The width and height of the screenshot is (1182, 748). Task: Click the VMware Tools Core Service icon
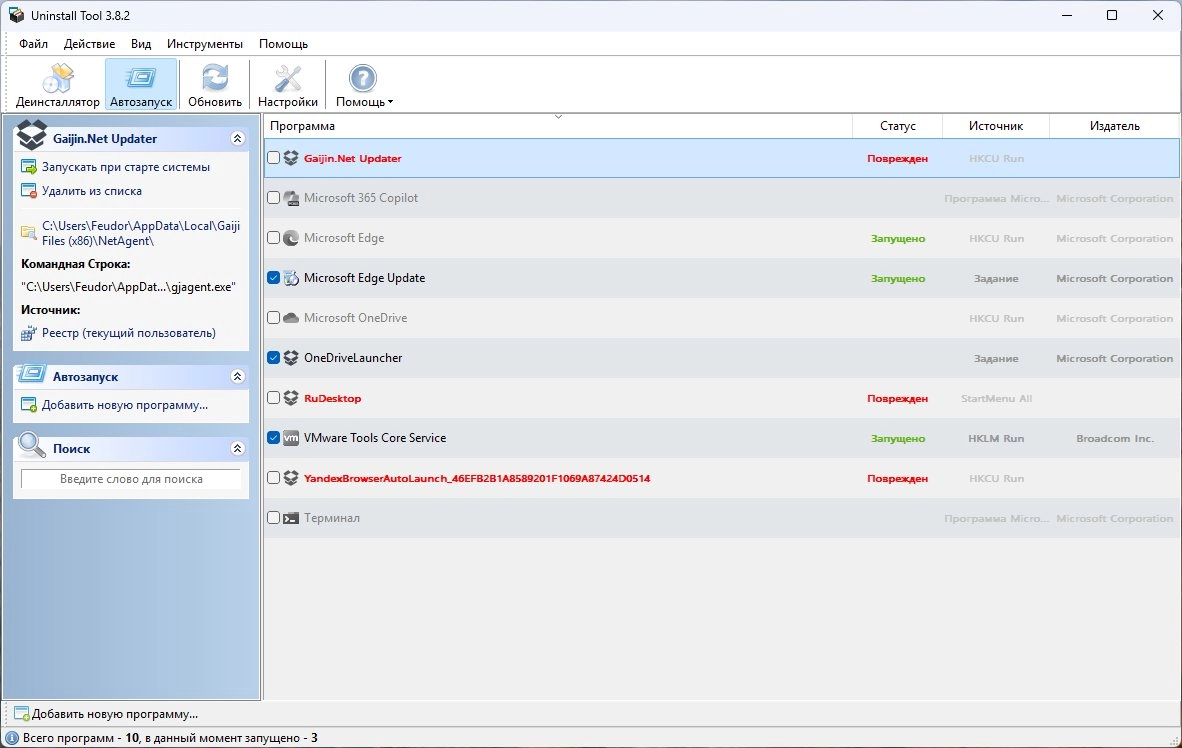[x=291, y=438]
